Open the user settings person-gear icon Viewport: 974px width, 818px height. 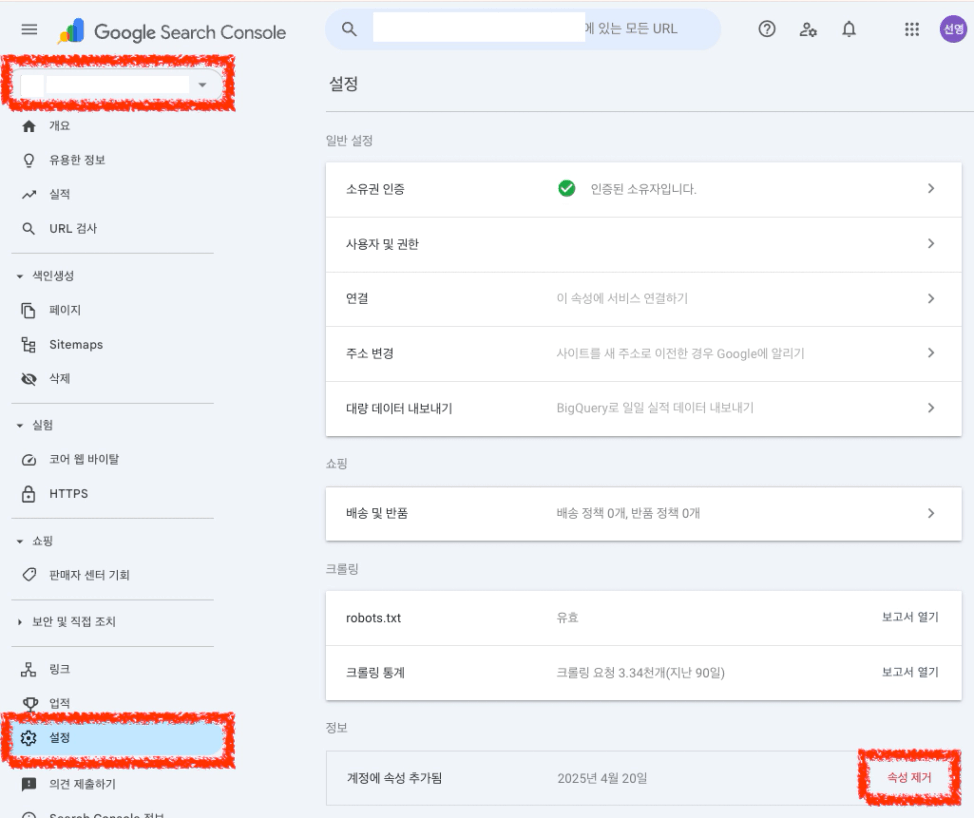pos(808,29)
